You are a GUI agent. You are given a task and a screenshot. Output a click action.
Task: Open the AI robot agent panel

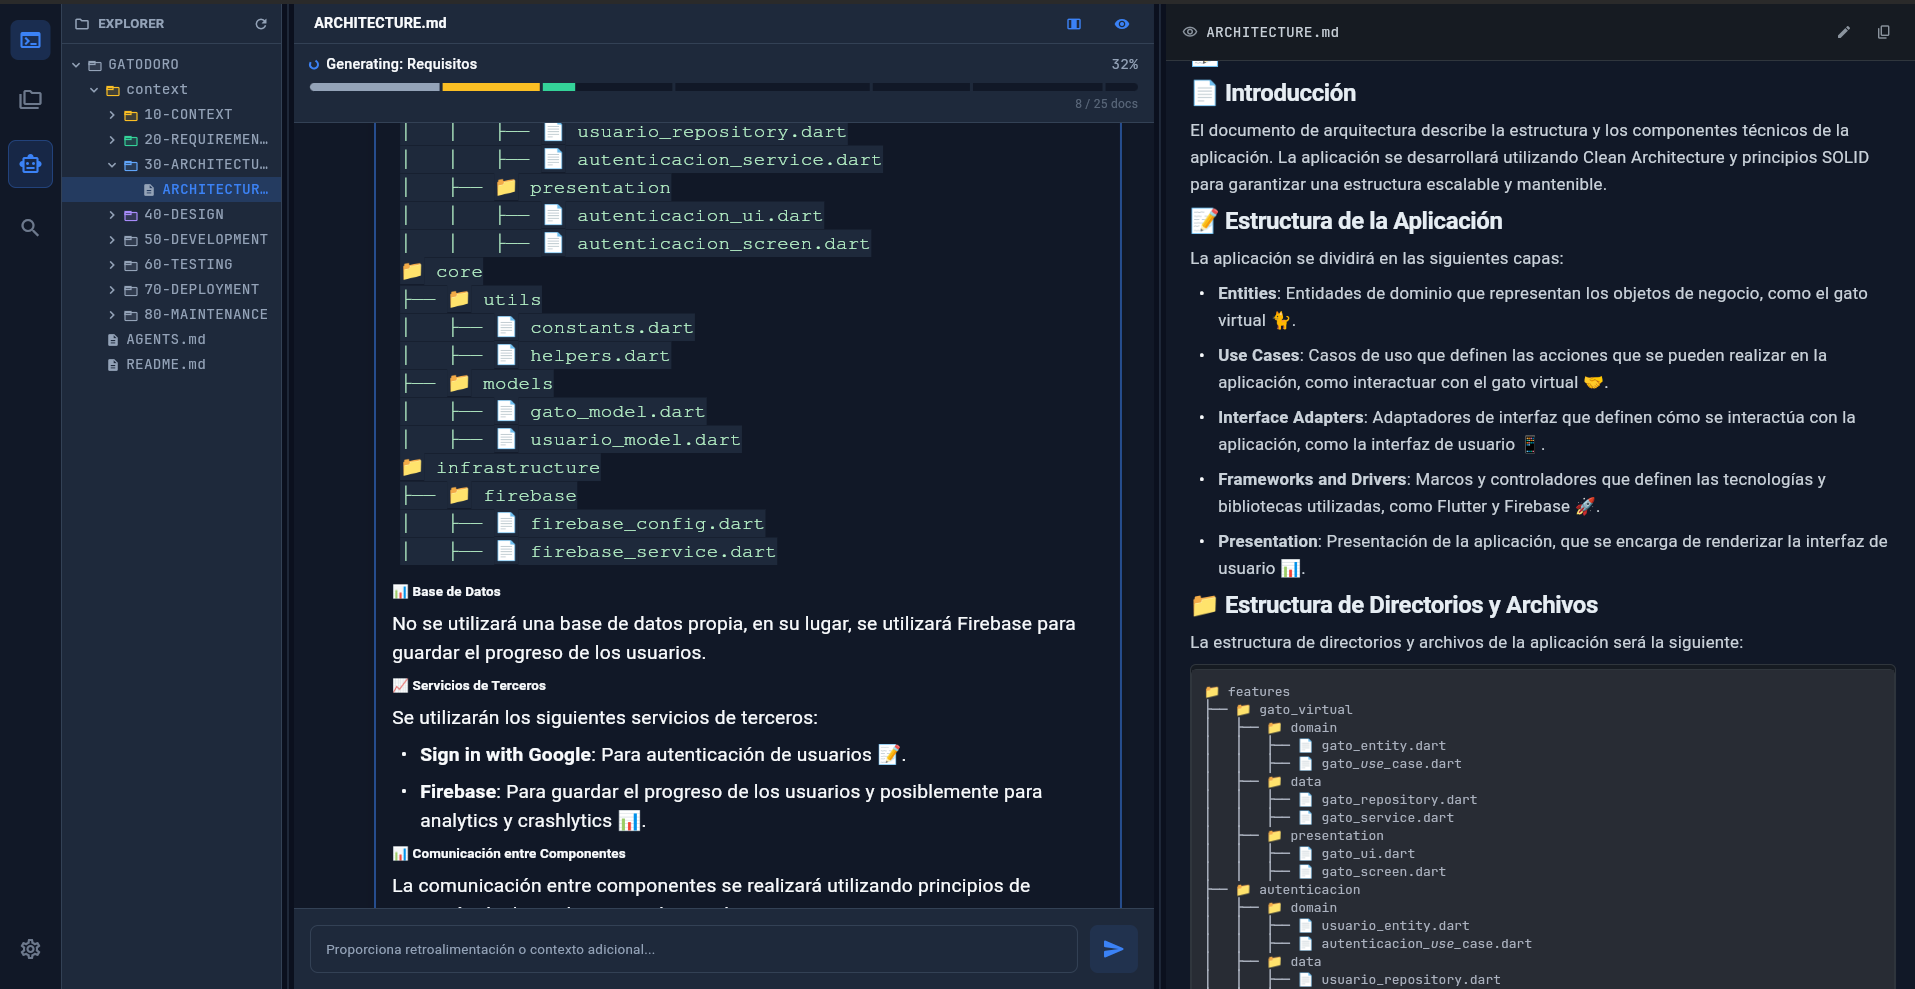[30, 164]
